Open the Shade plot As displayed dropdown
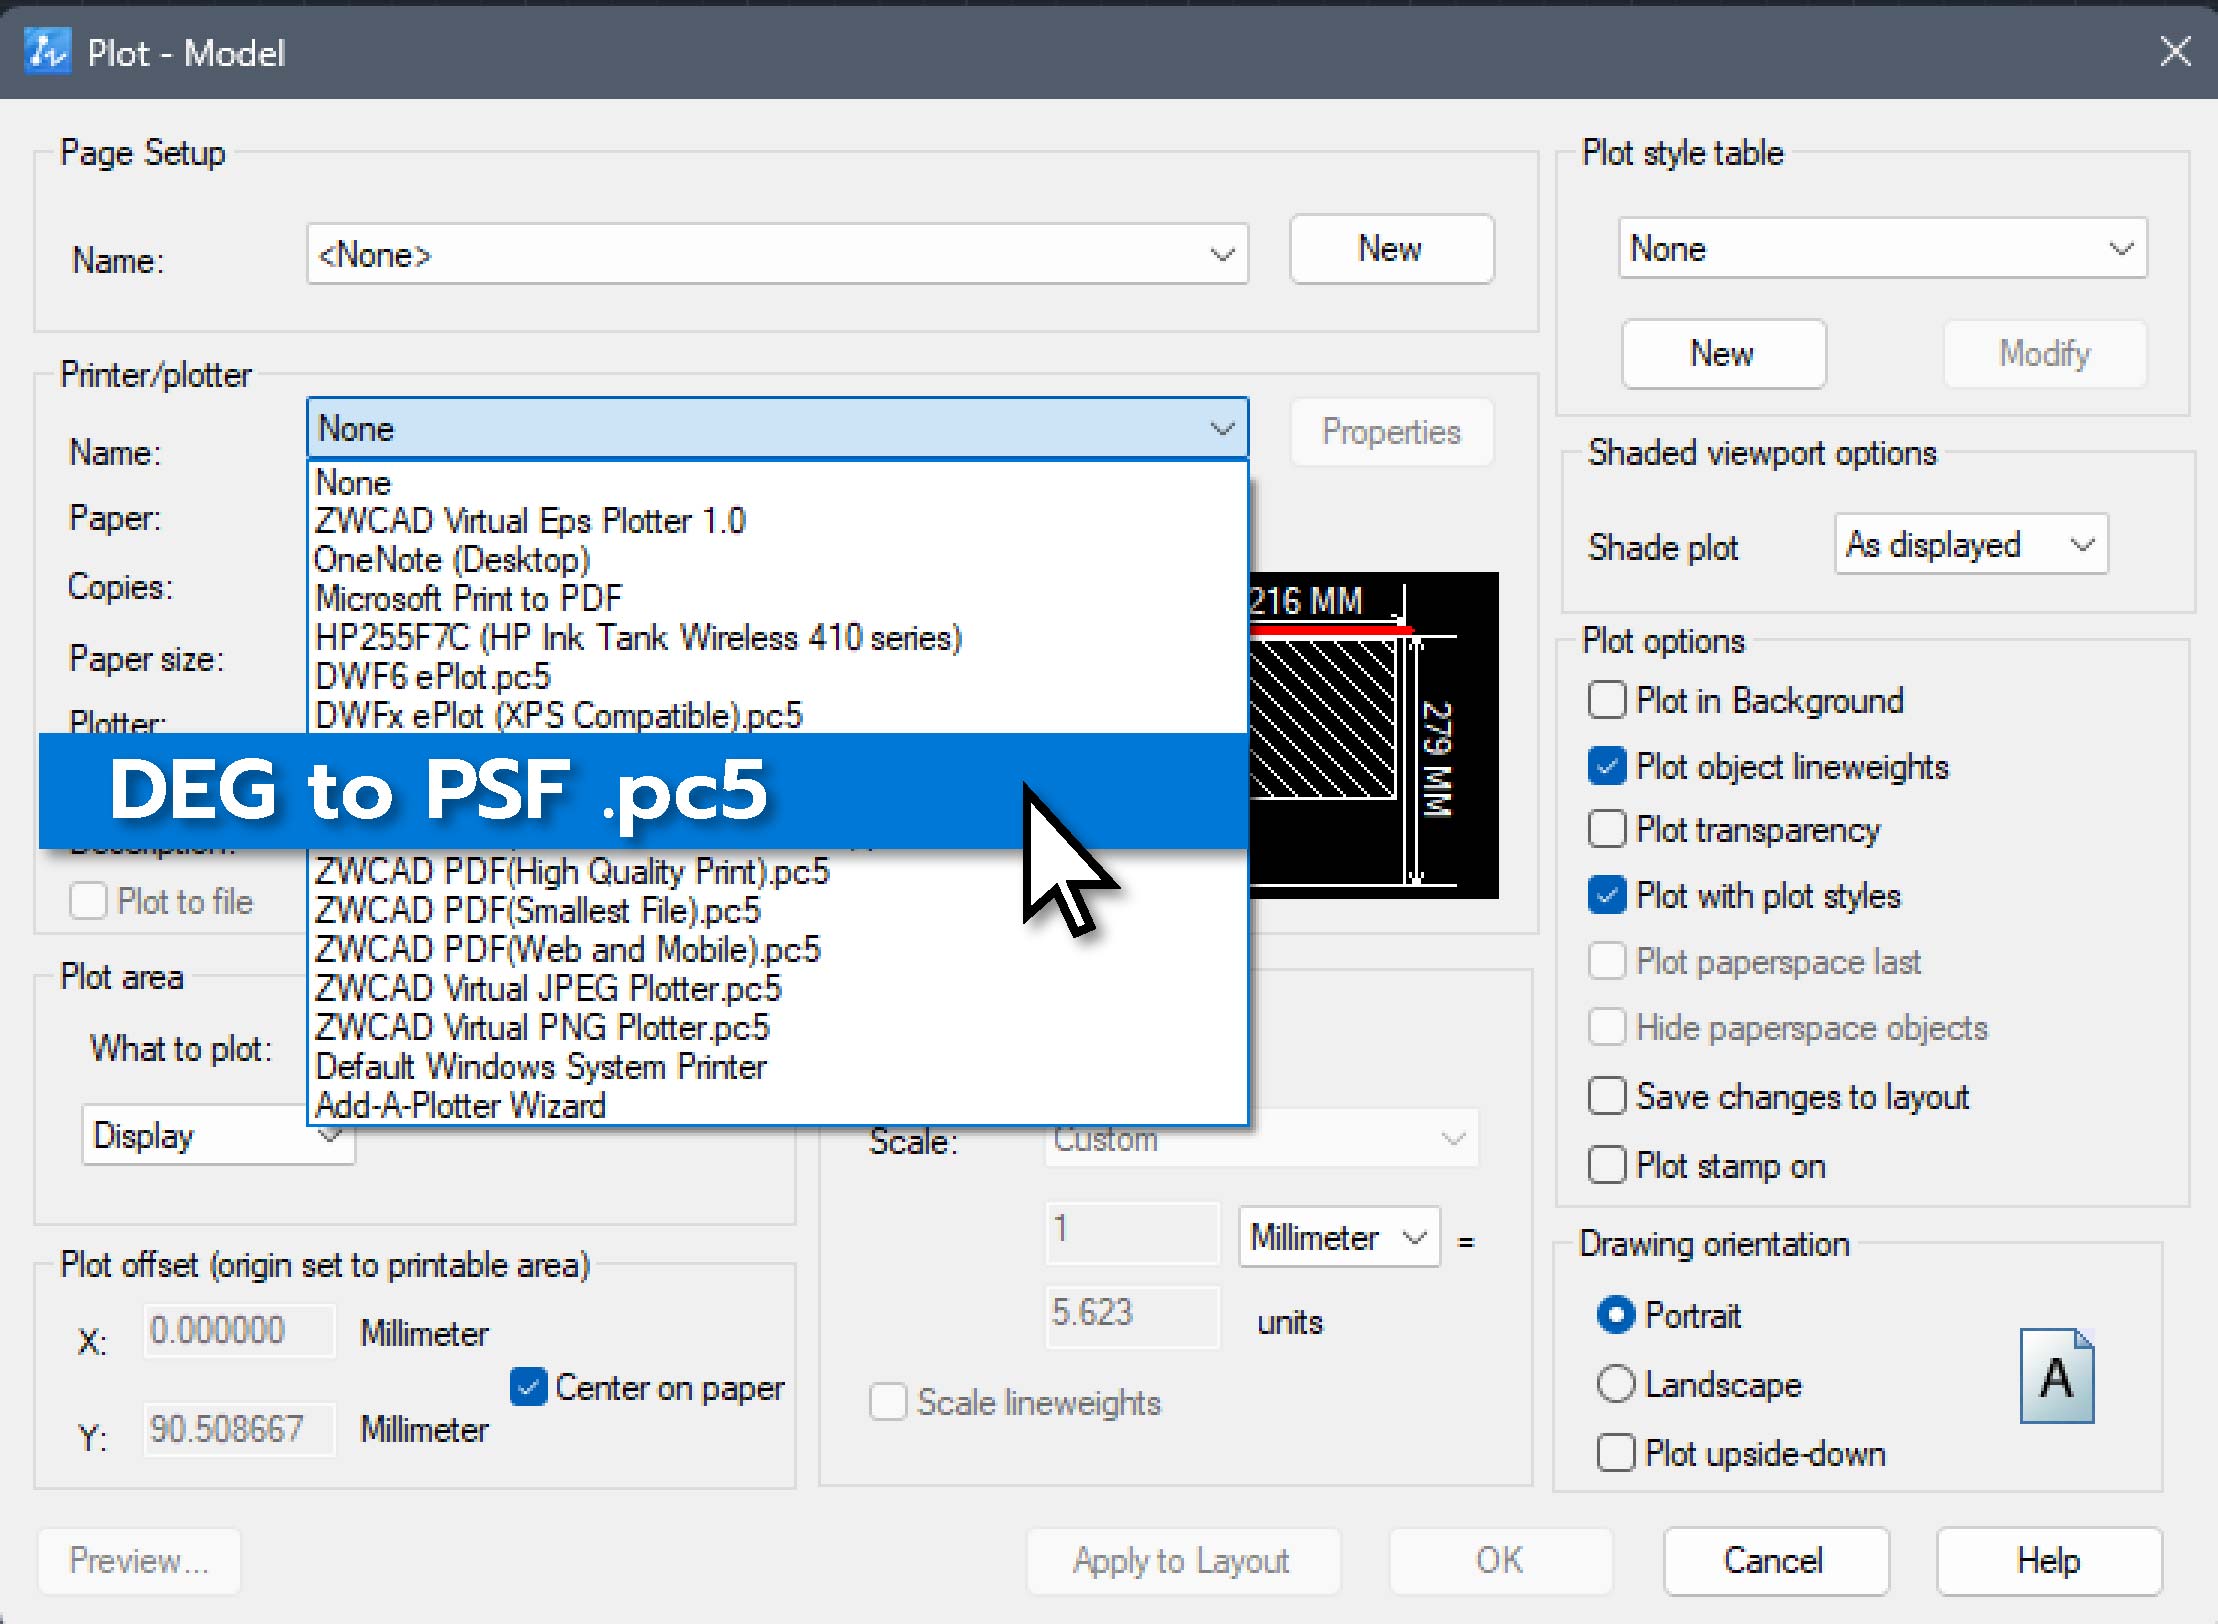 (x=1971, y=544)
